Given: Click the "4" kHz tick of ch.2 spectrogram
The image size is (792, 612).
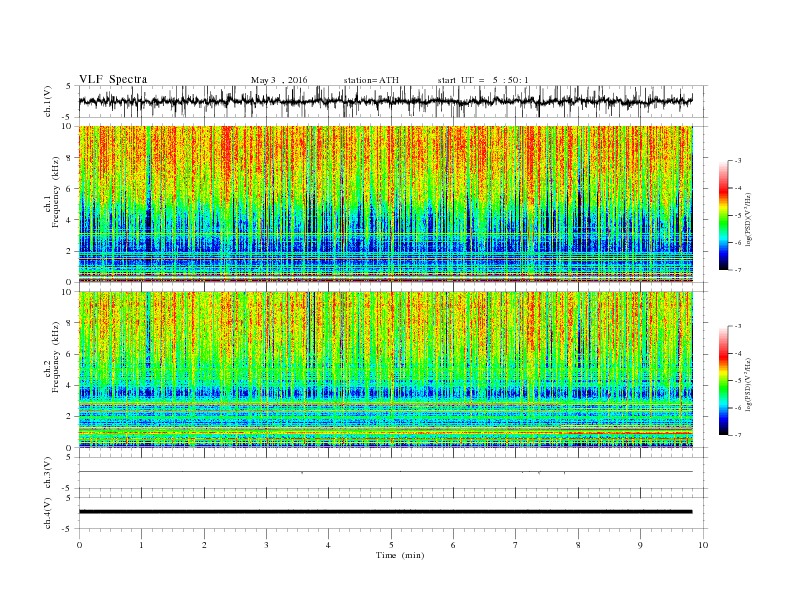Looking at the screenshot, I should point(70,385).
